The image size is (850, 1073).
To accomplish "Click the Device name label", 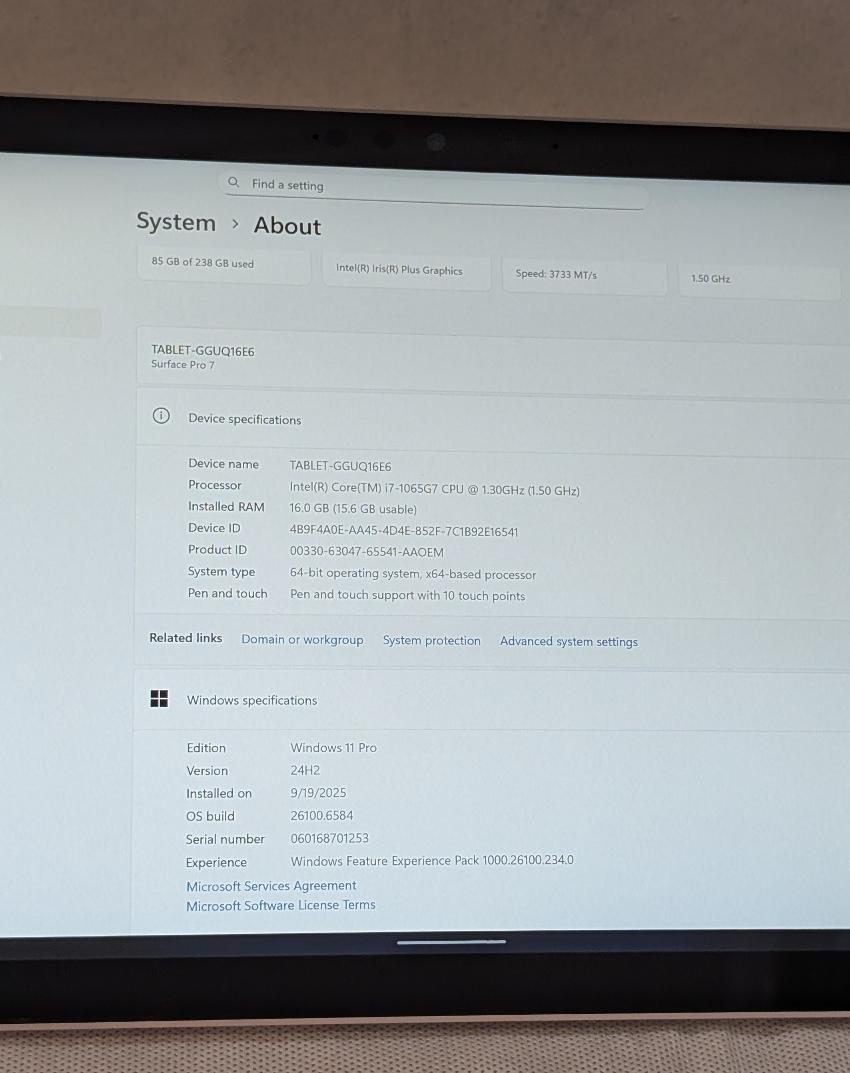I will (223, 464).
